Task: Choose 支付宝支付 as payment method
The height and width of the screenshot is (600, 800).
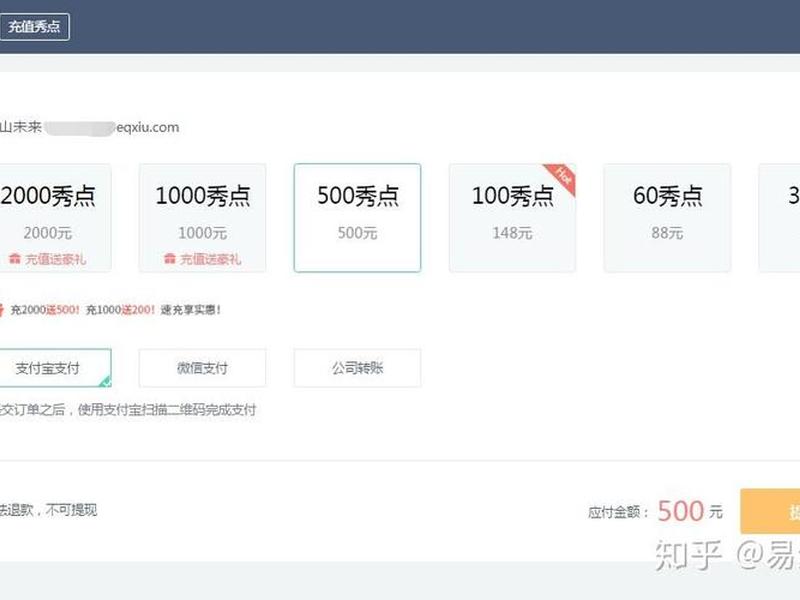Action: click(55, 368)
